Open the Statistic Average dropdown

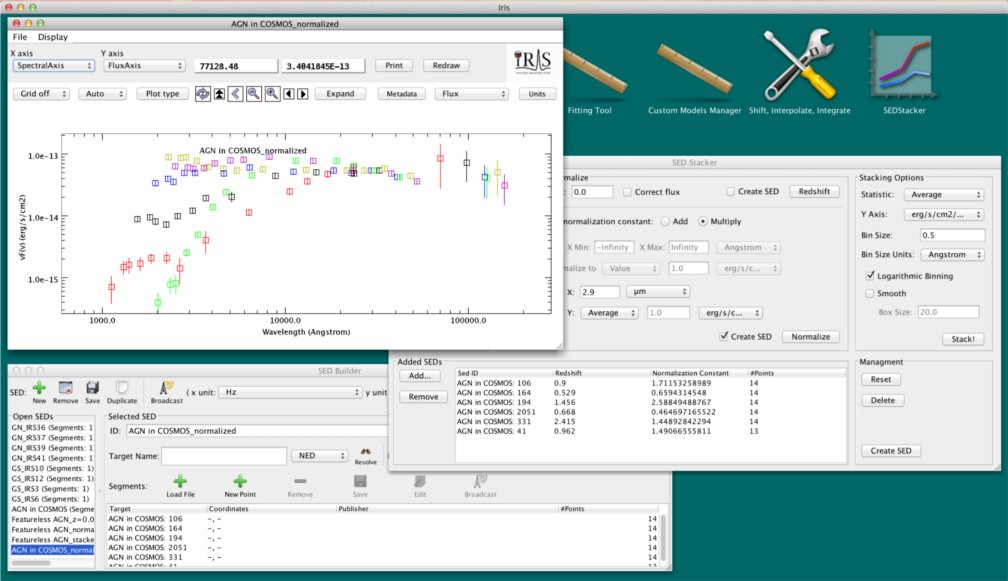944,195
